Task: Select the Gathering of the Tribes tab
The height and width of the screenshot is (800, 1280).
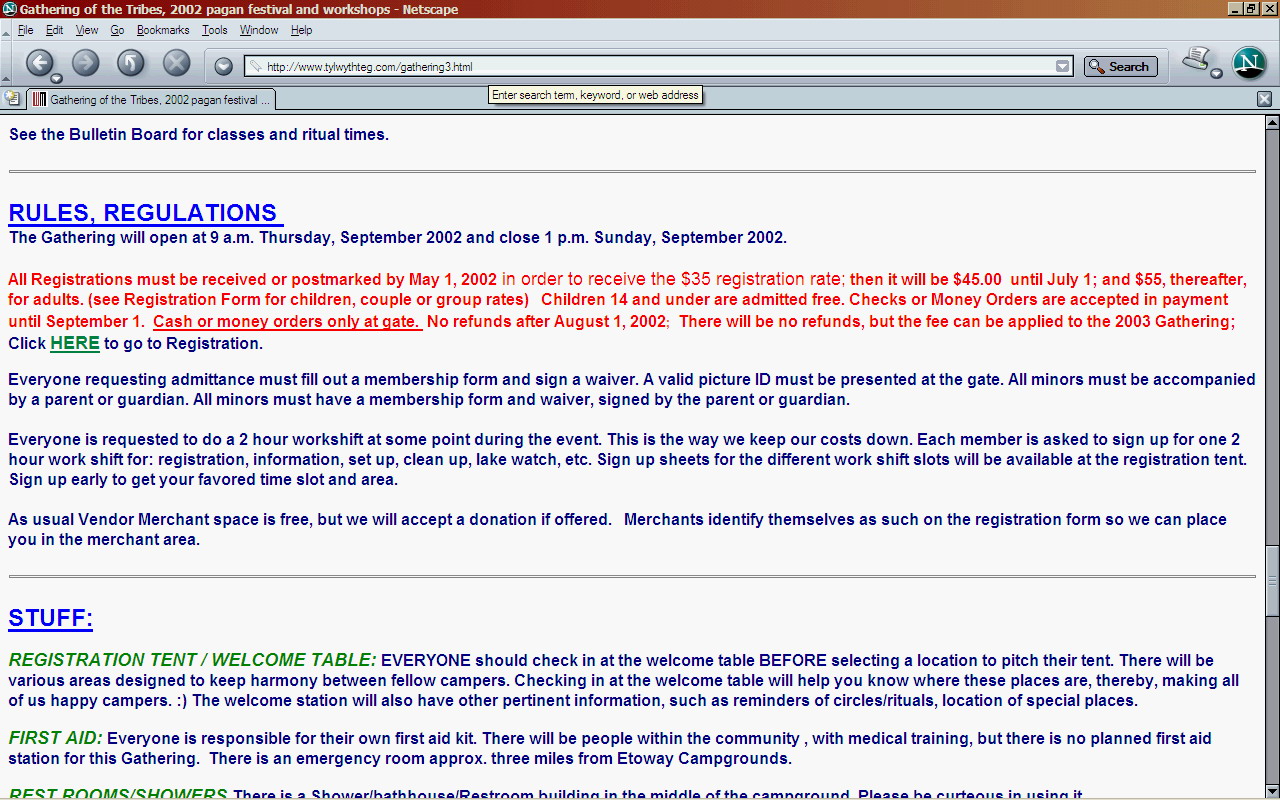Action: tap(151, 100)
